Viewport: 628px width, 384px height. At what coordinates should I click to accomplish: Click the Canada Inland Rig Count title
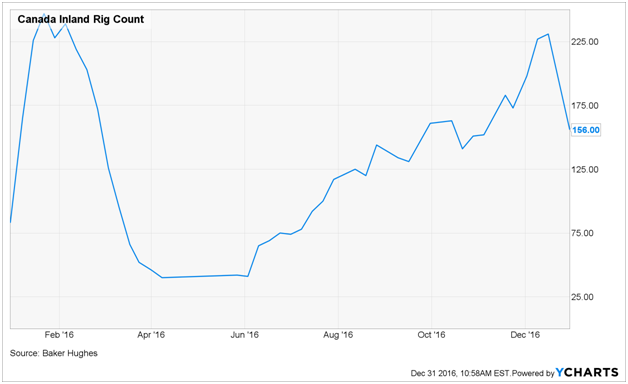81,19
